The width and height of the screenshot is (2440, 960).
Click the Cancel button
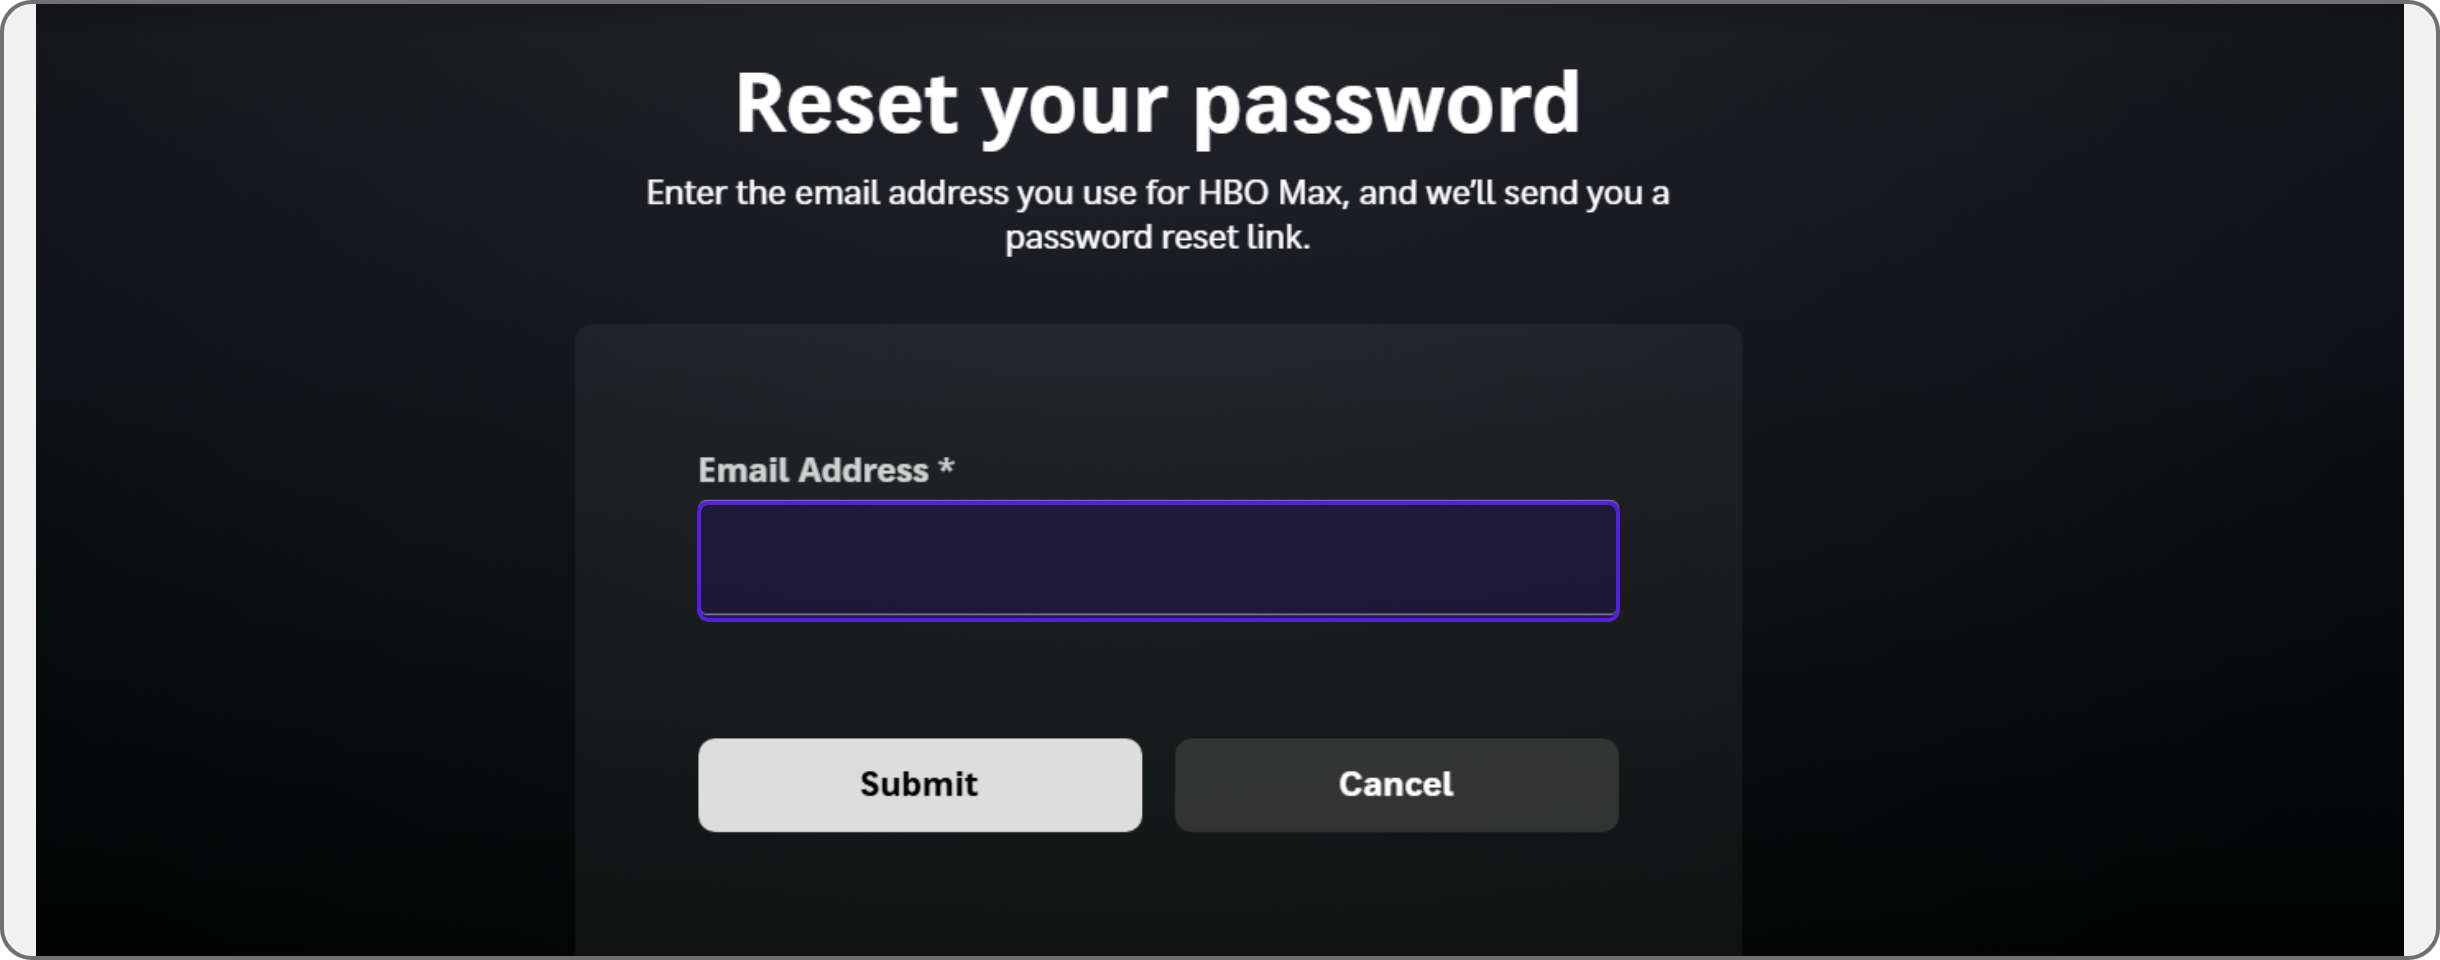[x=1396, y=785]
